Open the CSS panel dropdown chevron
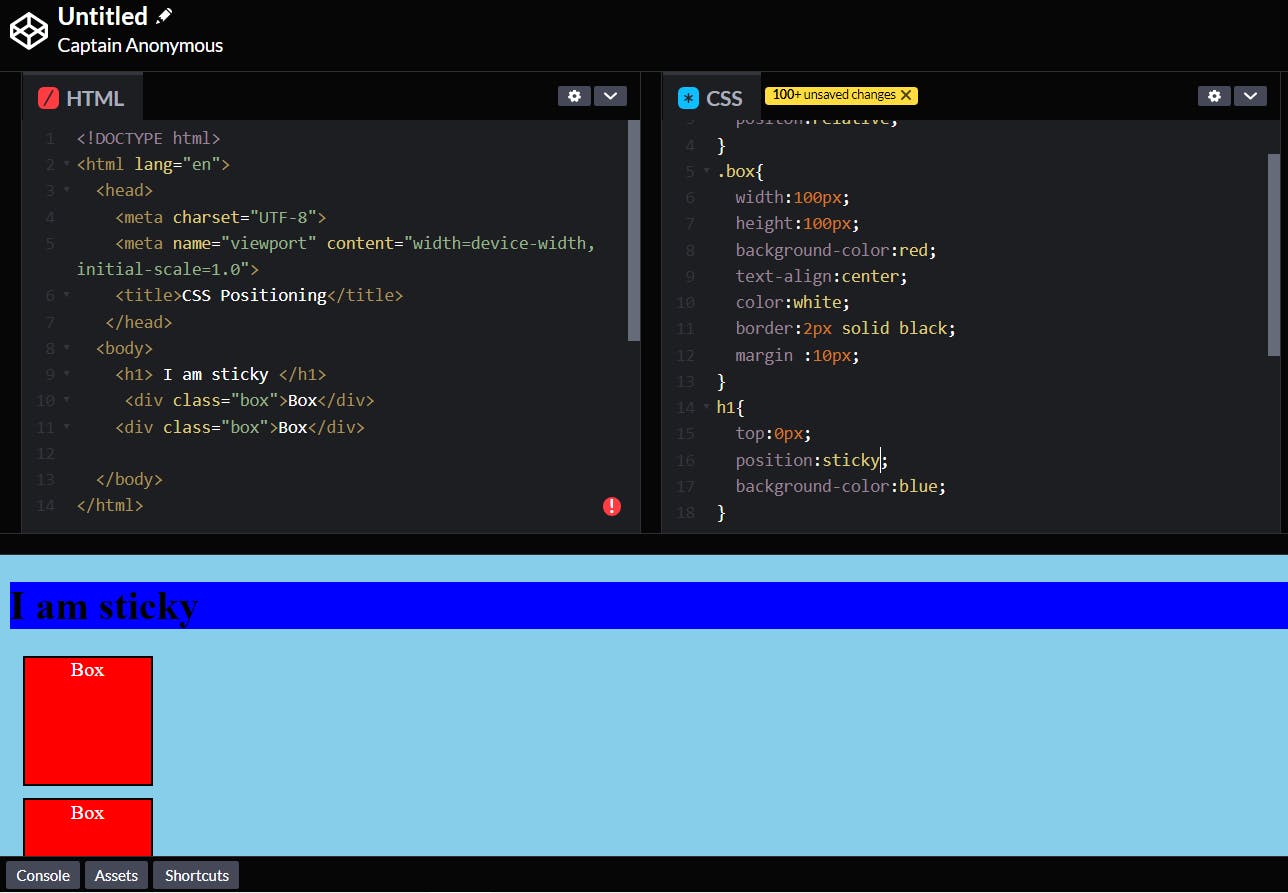Image resolution: width=1288 pixels, height=893 pixels. (1250, 96)
